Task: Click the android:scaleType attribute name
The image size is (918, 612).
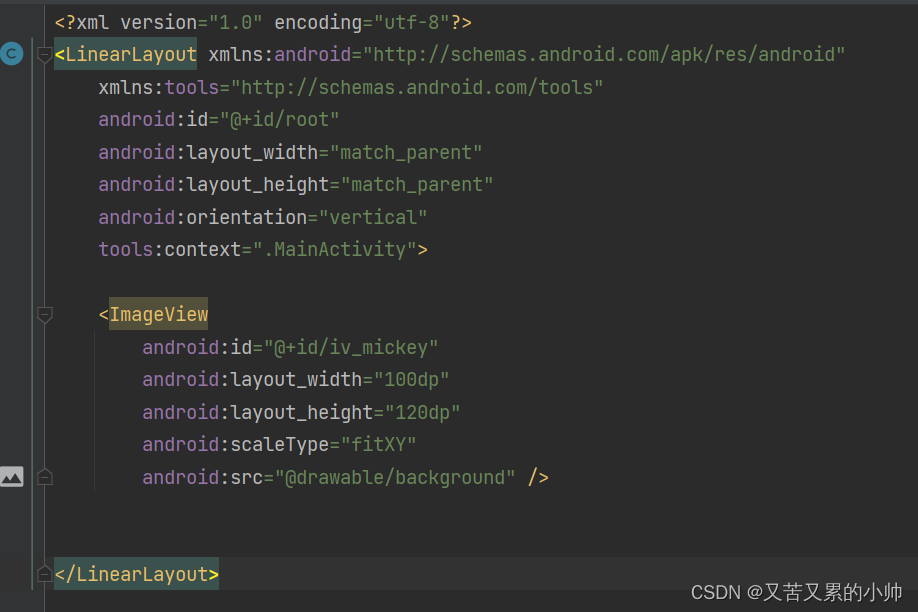Action: pos(236,445)
